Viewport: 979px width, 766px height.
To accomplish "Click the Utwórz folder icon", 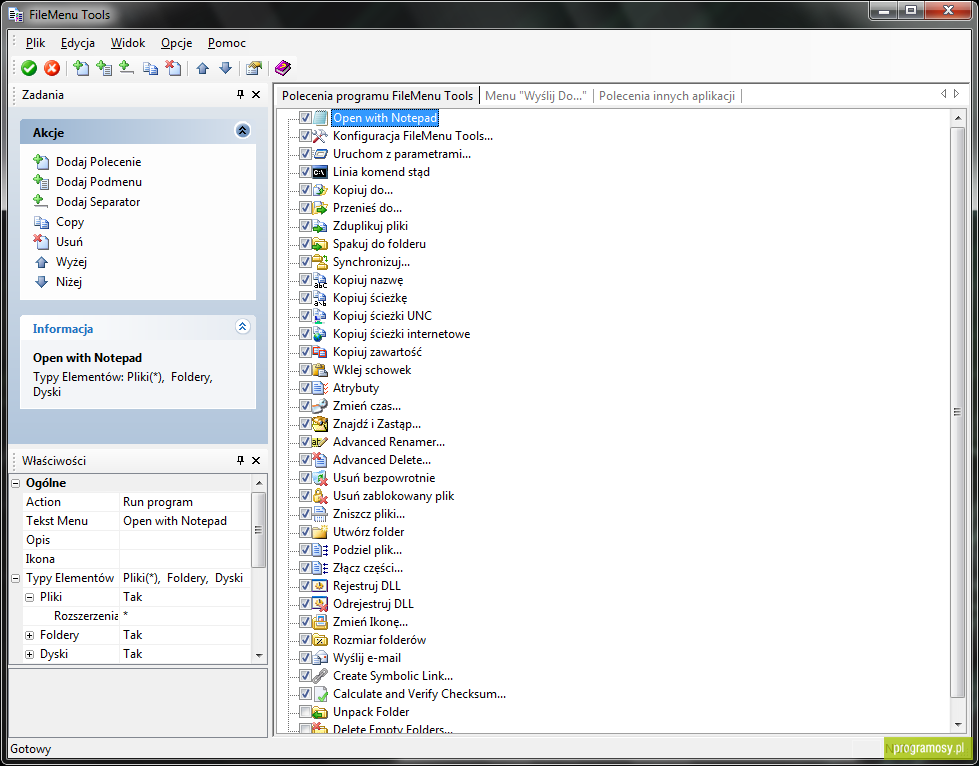I will pyautogui.click(x=320, y=532).
